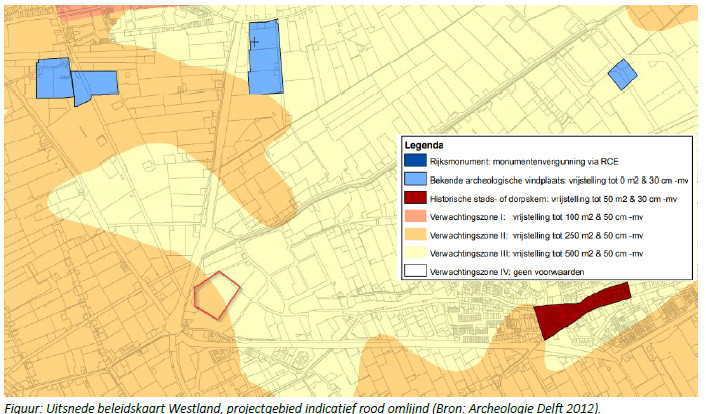Click the dark red historic village core area
Viewport: 706px width, 414px height.
coord(581,311)
